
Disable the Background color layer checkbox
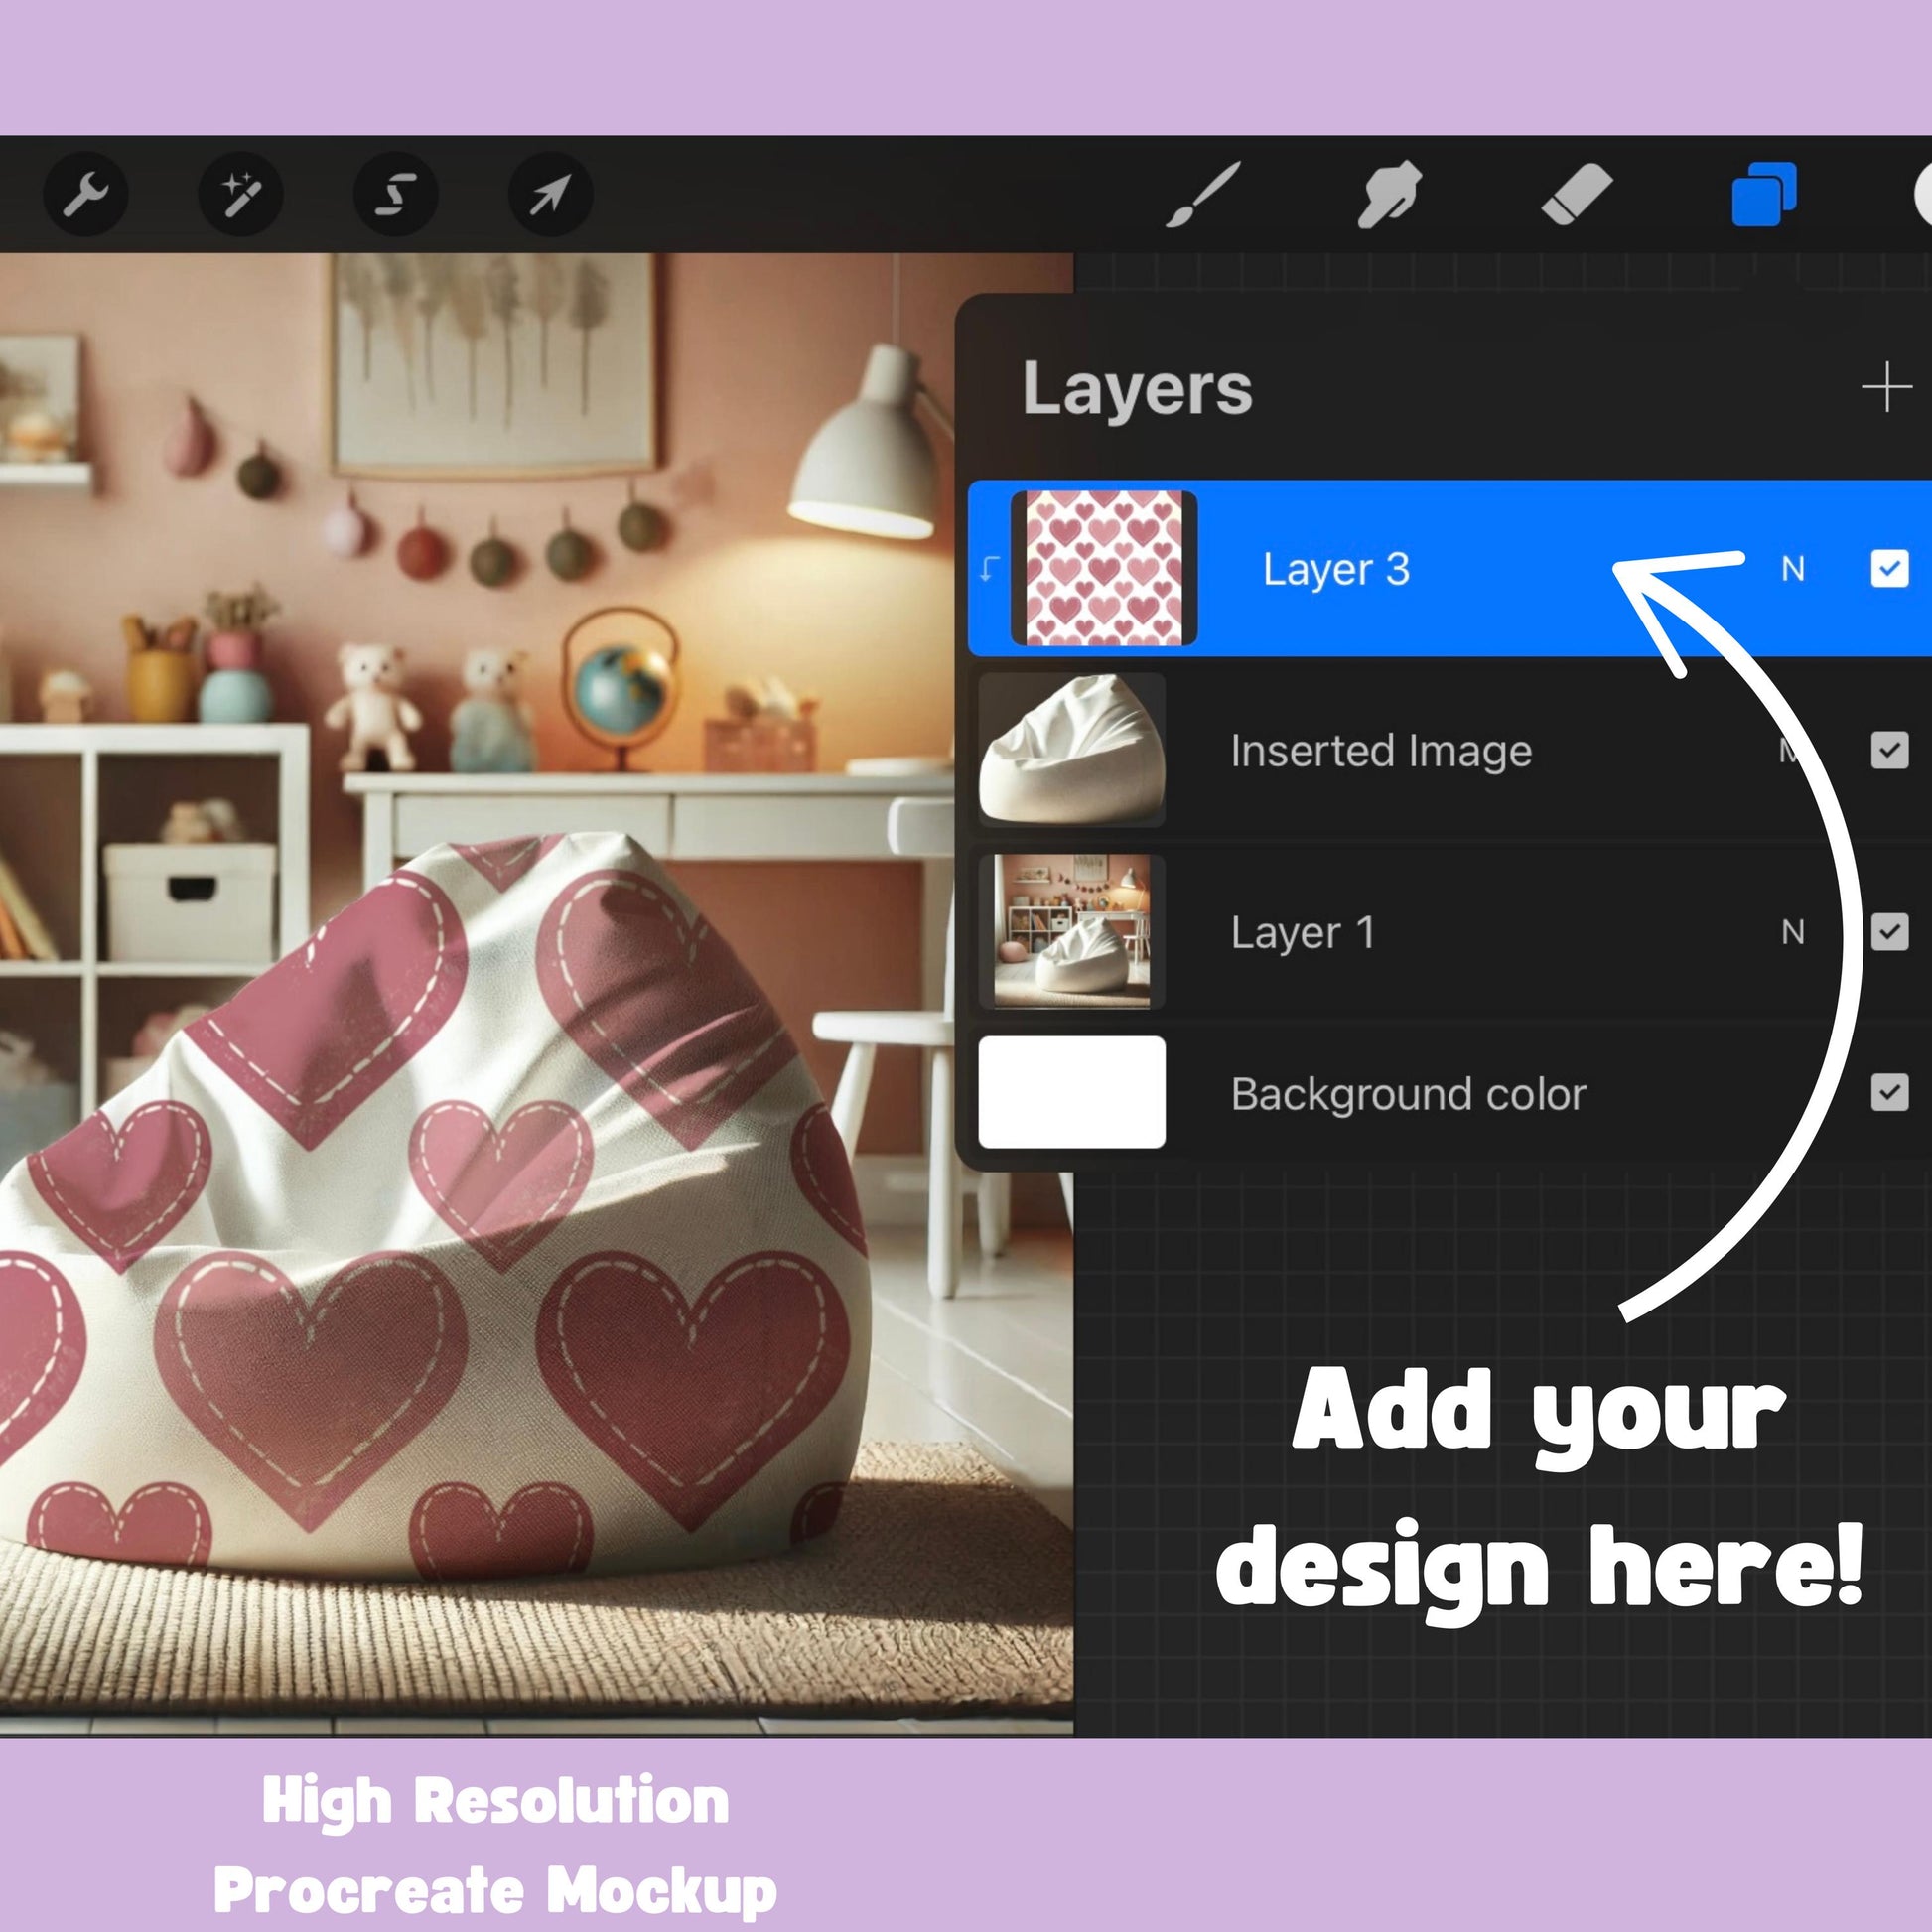coord(1889,1093)
